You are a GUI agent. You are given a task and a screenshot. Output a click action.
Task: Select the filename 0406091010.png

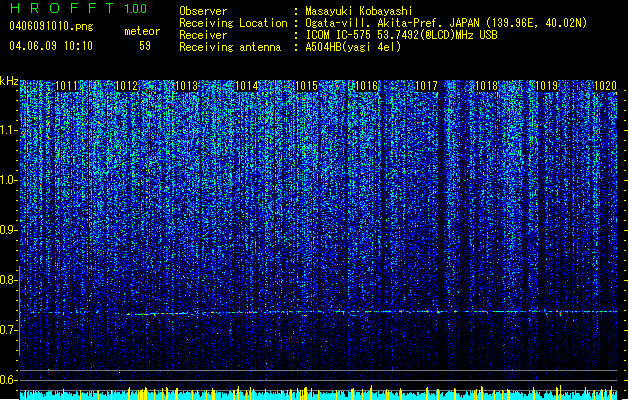pos(51,27)
